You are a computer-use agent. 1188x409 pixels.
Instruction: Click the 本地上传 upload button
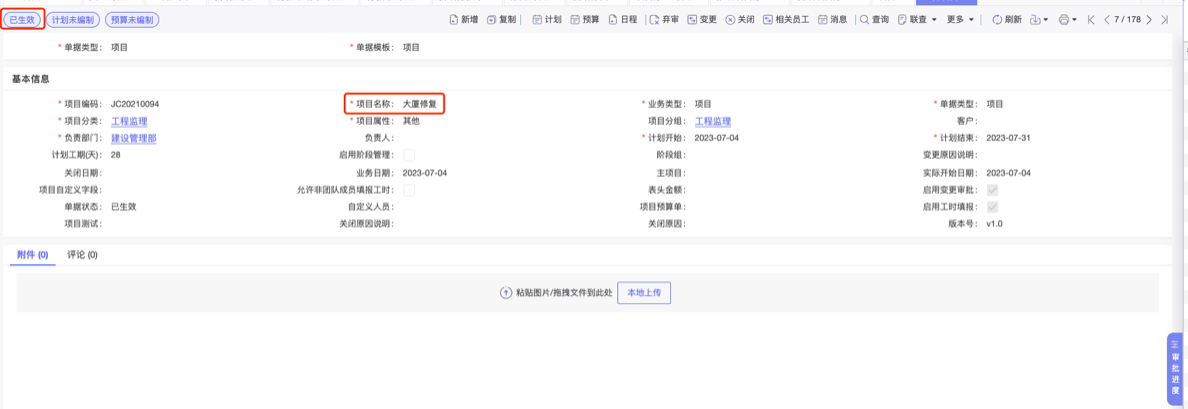pyautogui.click(x=644, y=292)
